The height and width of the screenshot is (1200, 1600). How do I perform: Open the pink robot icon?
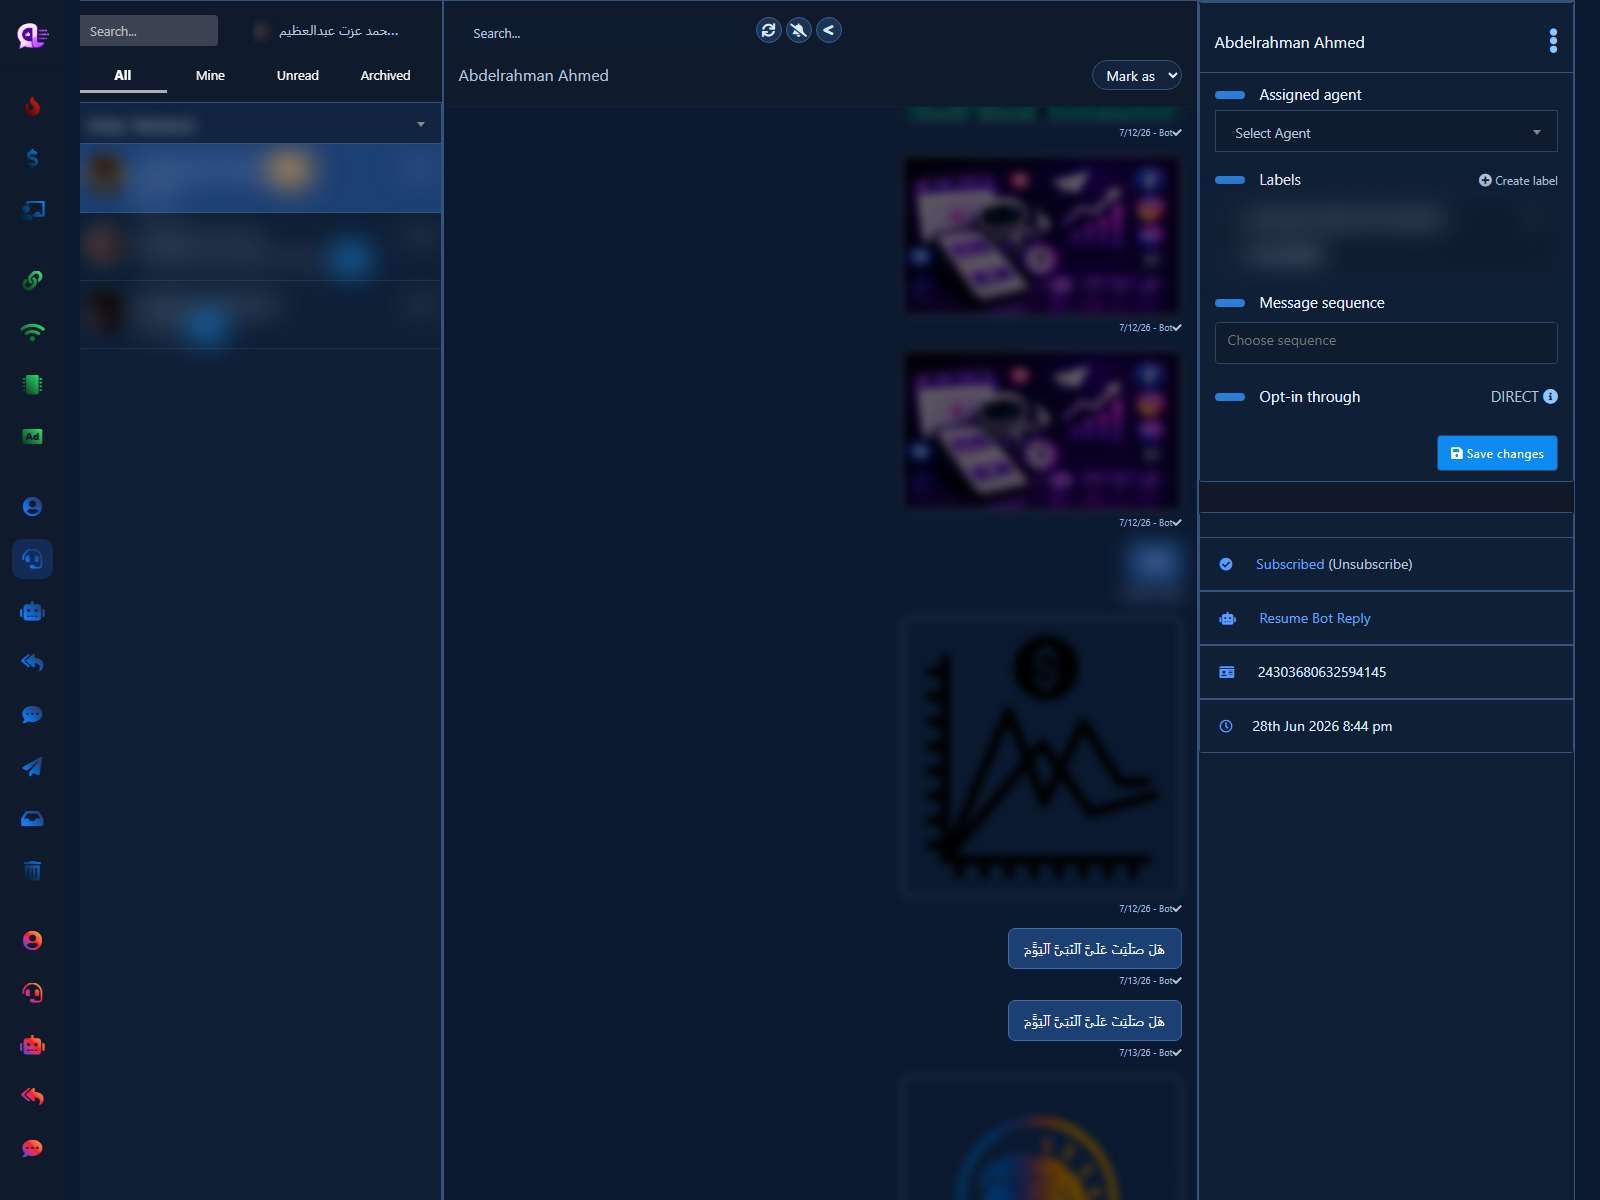pos(32,1045)
